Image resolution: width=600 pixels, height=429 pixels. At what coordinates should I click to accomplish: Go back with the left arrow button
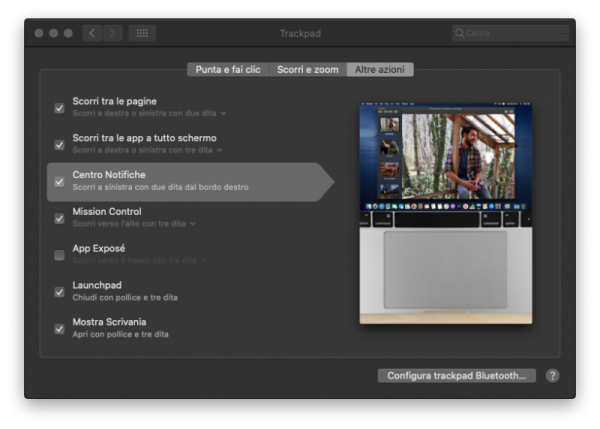click(x=92, y=33)
